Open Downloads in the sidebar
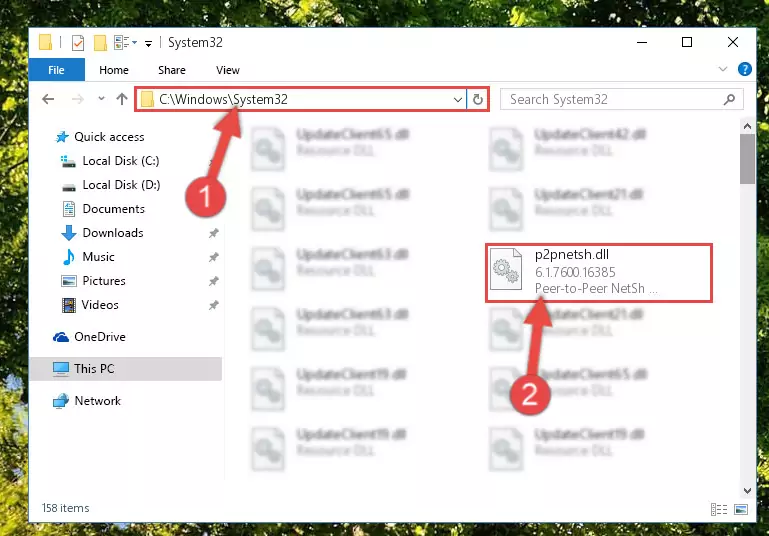Viewport: 769px width, 536px height. pyautogui.click(x=113, y=233)
